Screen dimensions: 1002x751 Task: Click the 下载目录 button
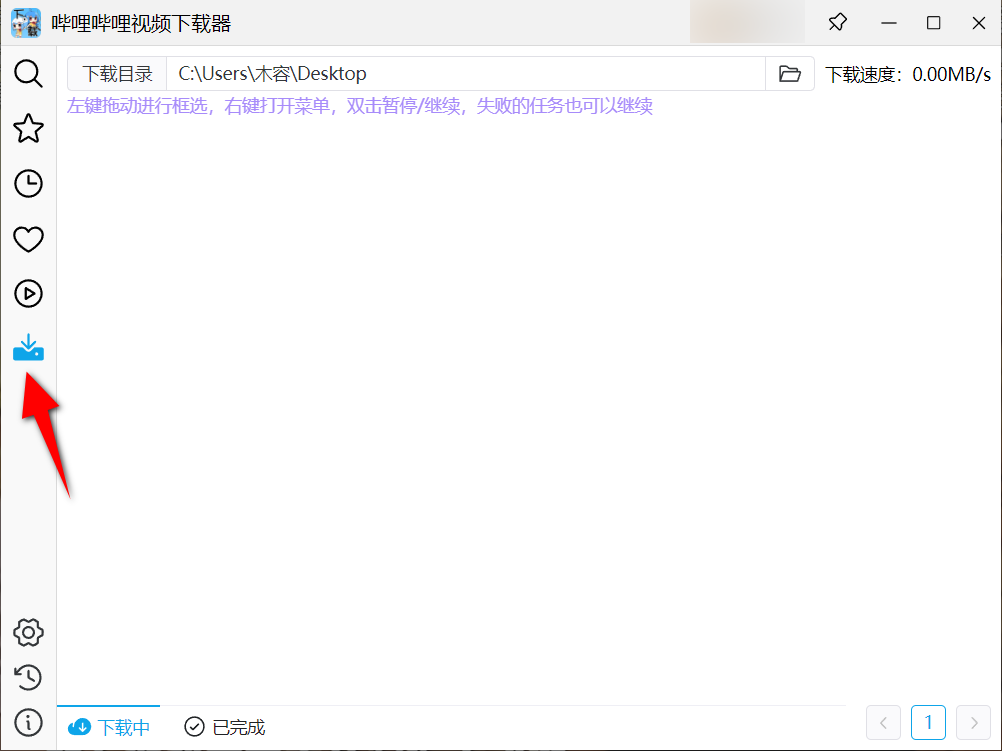pyautogui.click(x=117, y=74)
